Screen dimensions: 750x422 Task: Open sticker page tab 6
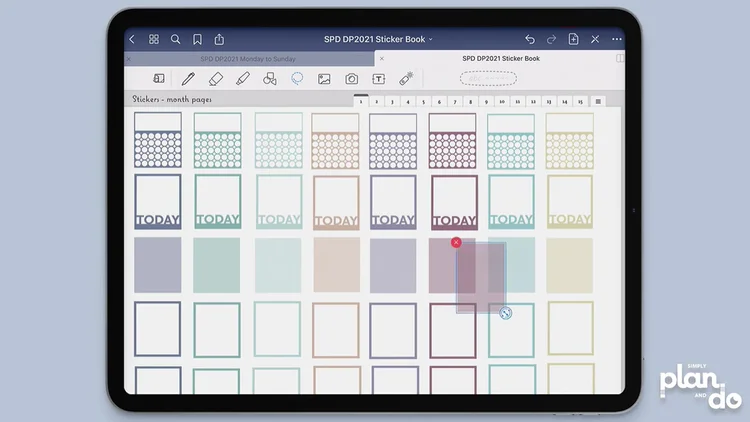pyautogui.click(x=439, y=101)
